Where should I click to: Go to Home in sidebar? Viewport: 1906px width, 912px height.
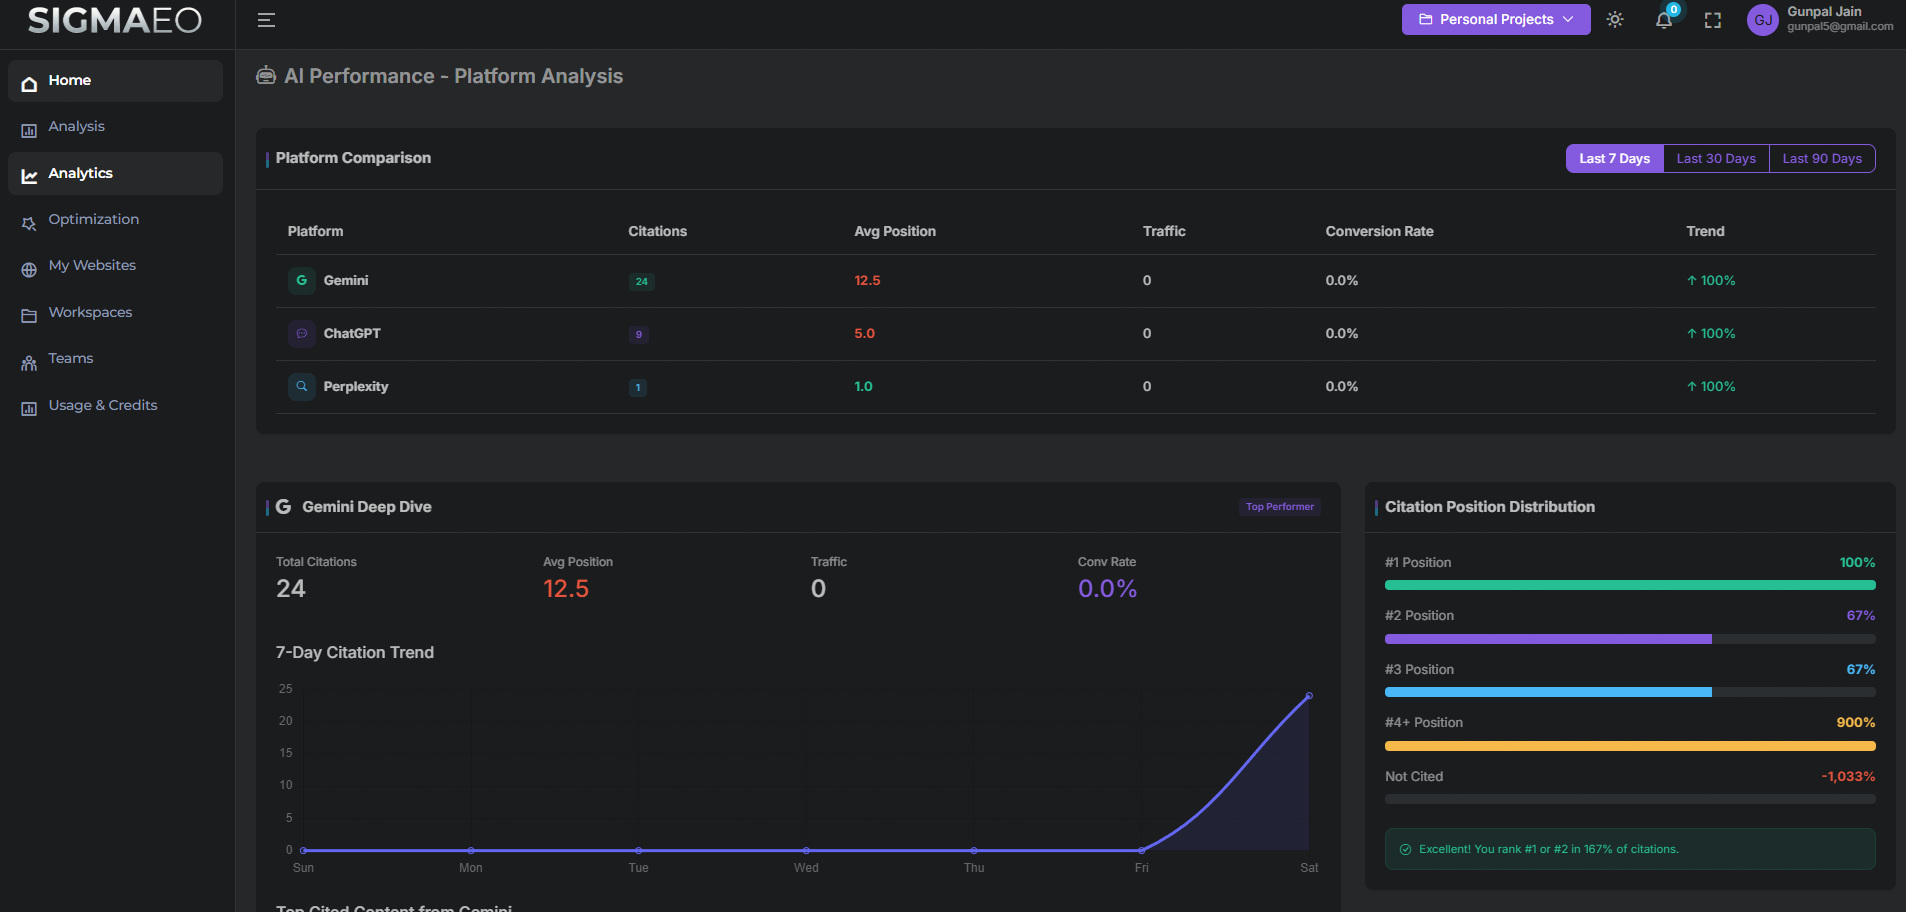click(115, 81)
